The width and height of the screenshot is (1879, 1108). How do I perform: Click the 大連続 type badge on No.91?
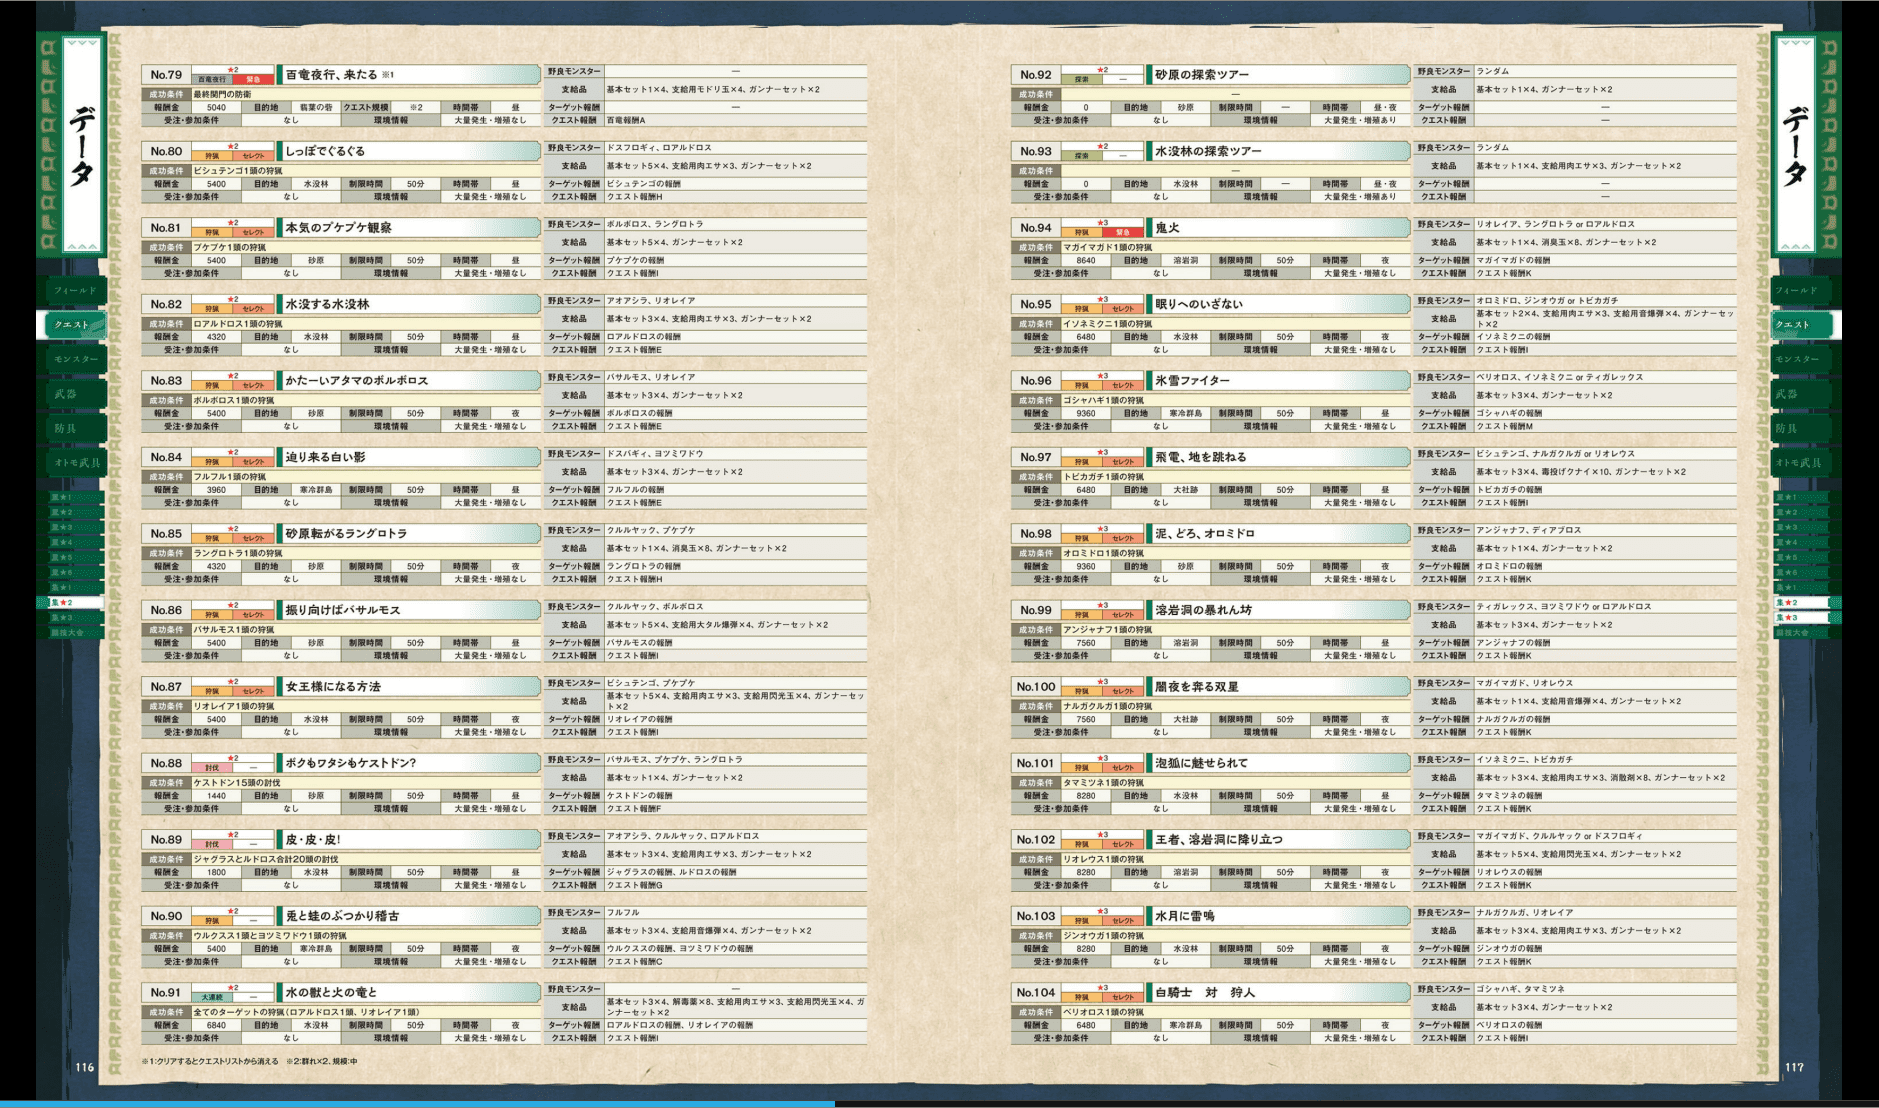[x=212, y=997]
